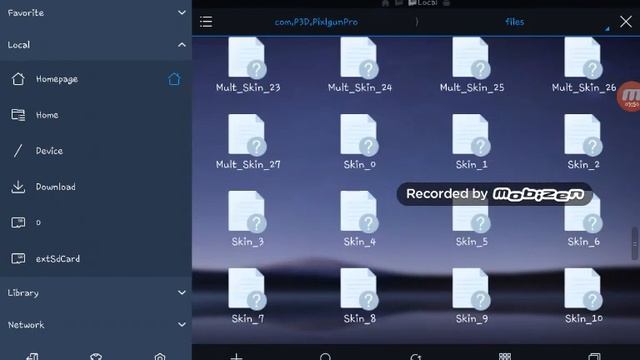Close the current window tab
This screenshot has height=360, width=640.
pos(626,22)
